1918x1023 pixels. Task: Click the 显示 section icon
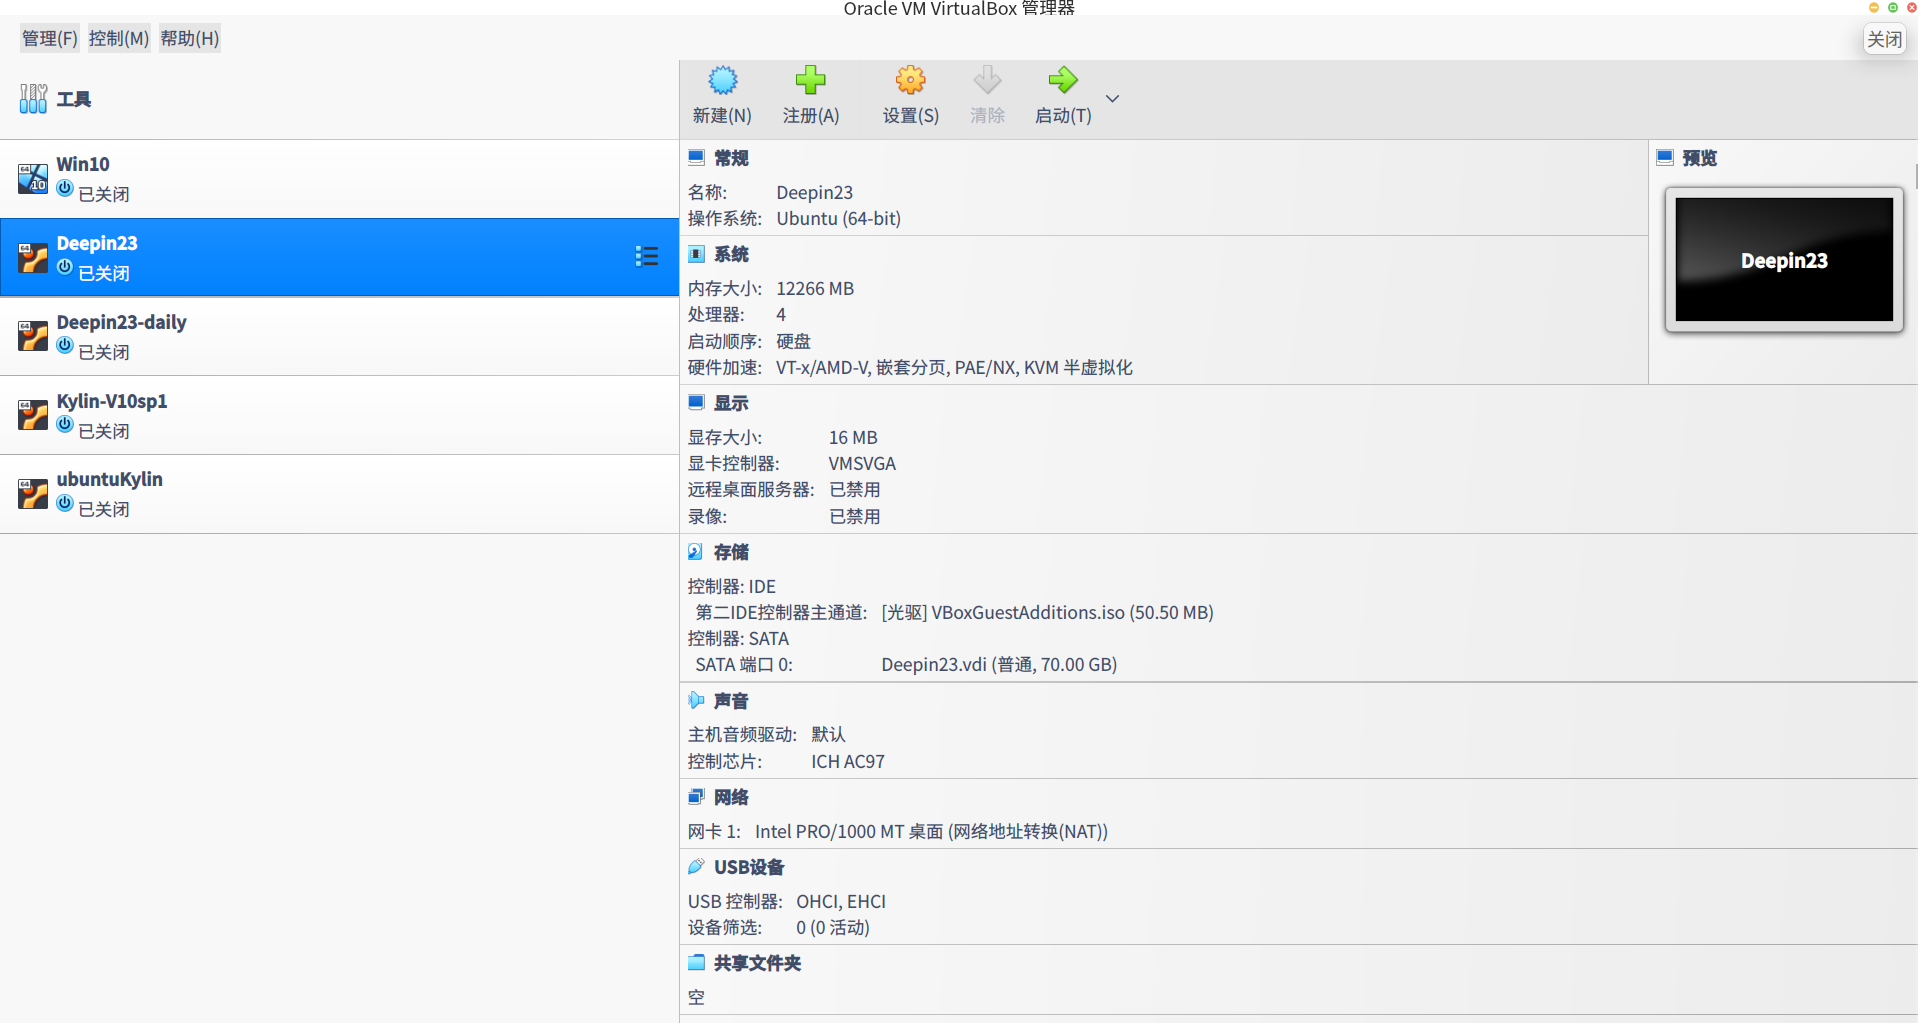[697, 402]
